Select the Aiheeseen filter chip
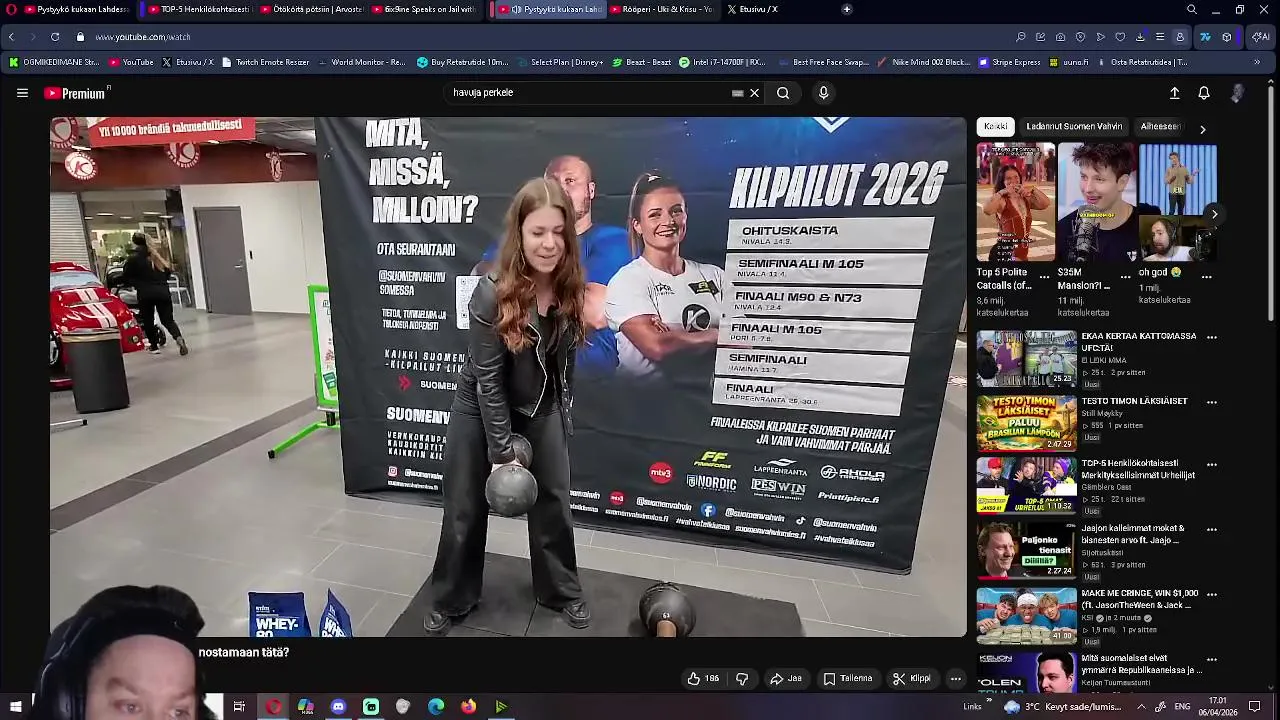The image size is (1280, 720). point(1160,127)
